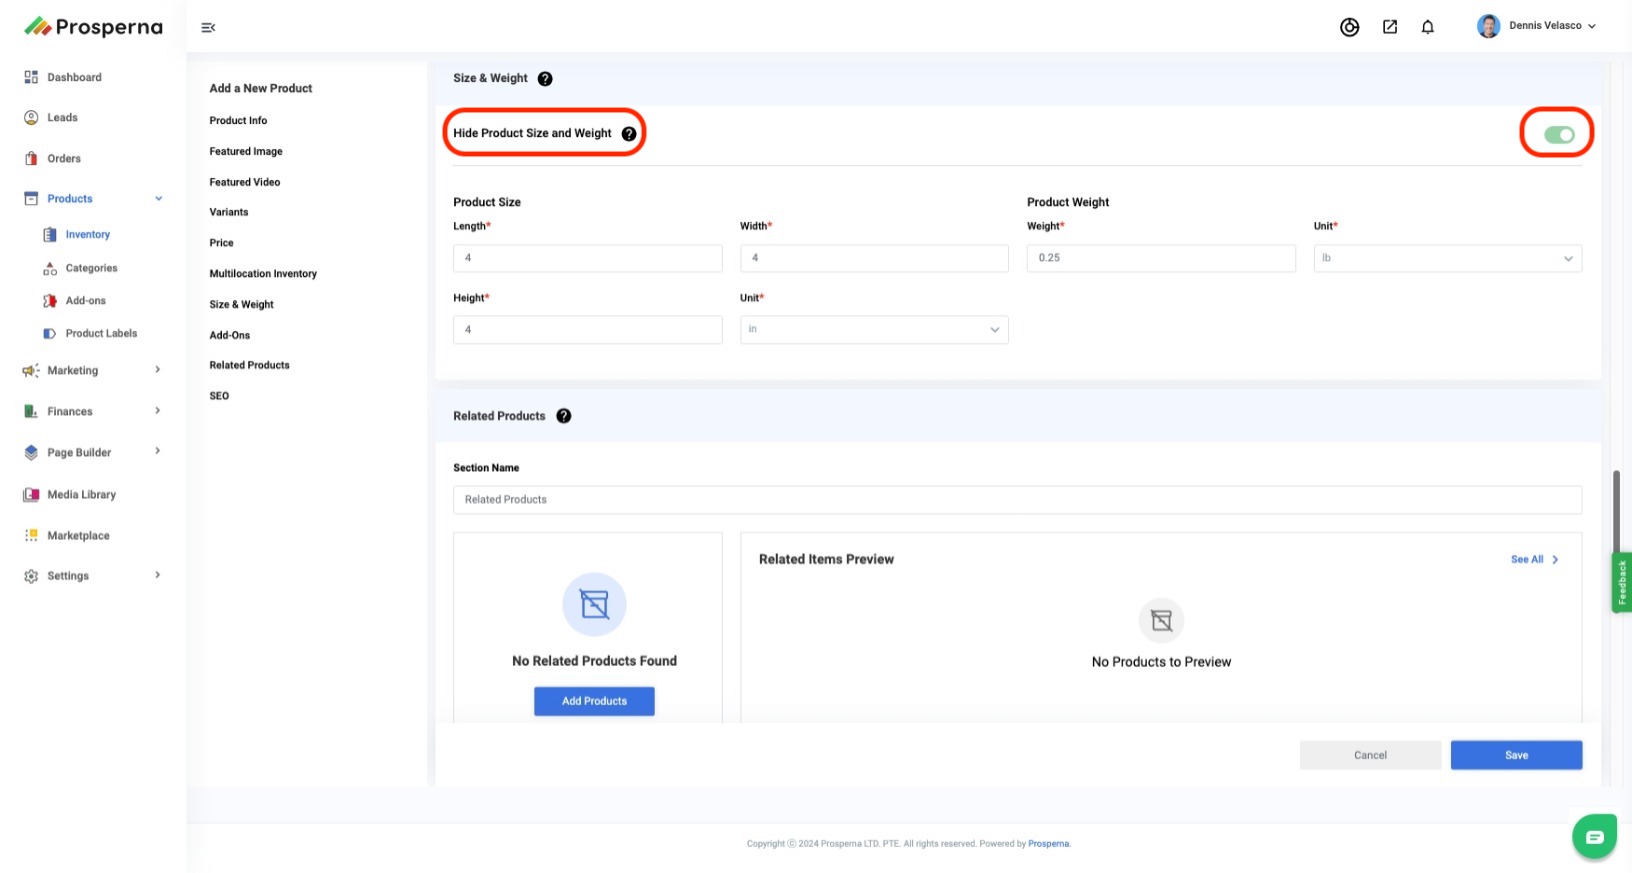Open the size Unit dropdown (in)

pos(873,330)
